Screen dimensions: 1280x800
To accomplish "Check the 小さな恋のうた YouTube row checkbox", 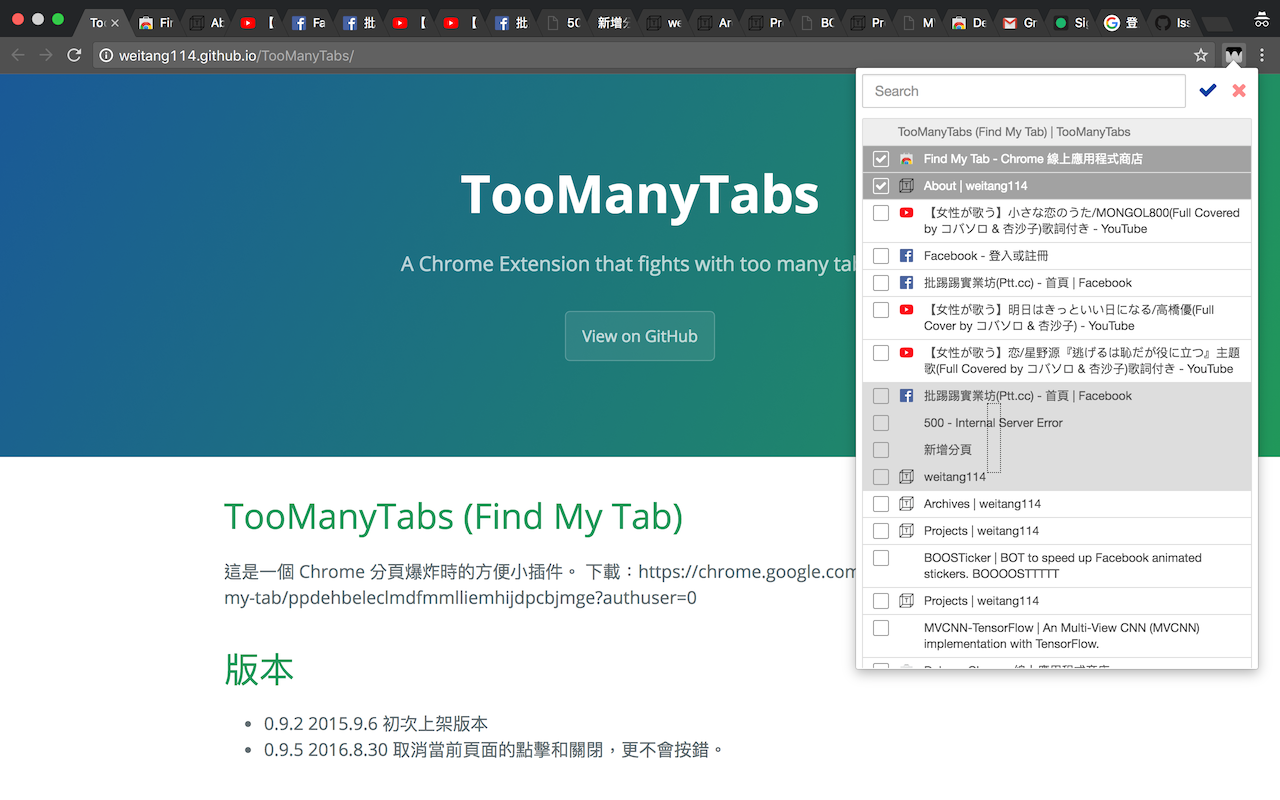I will point(881,213).
